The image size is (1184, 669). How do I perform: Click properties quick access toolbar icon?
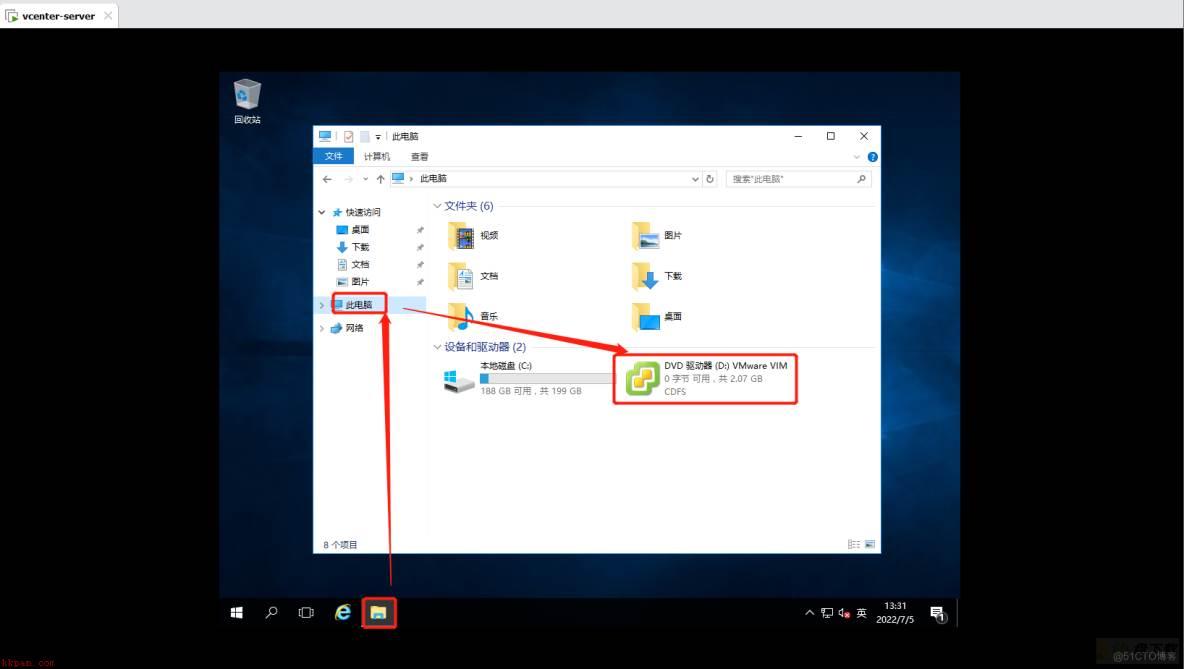coord(348,137)
